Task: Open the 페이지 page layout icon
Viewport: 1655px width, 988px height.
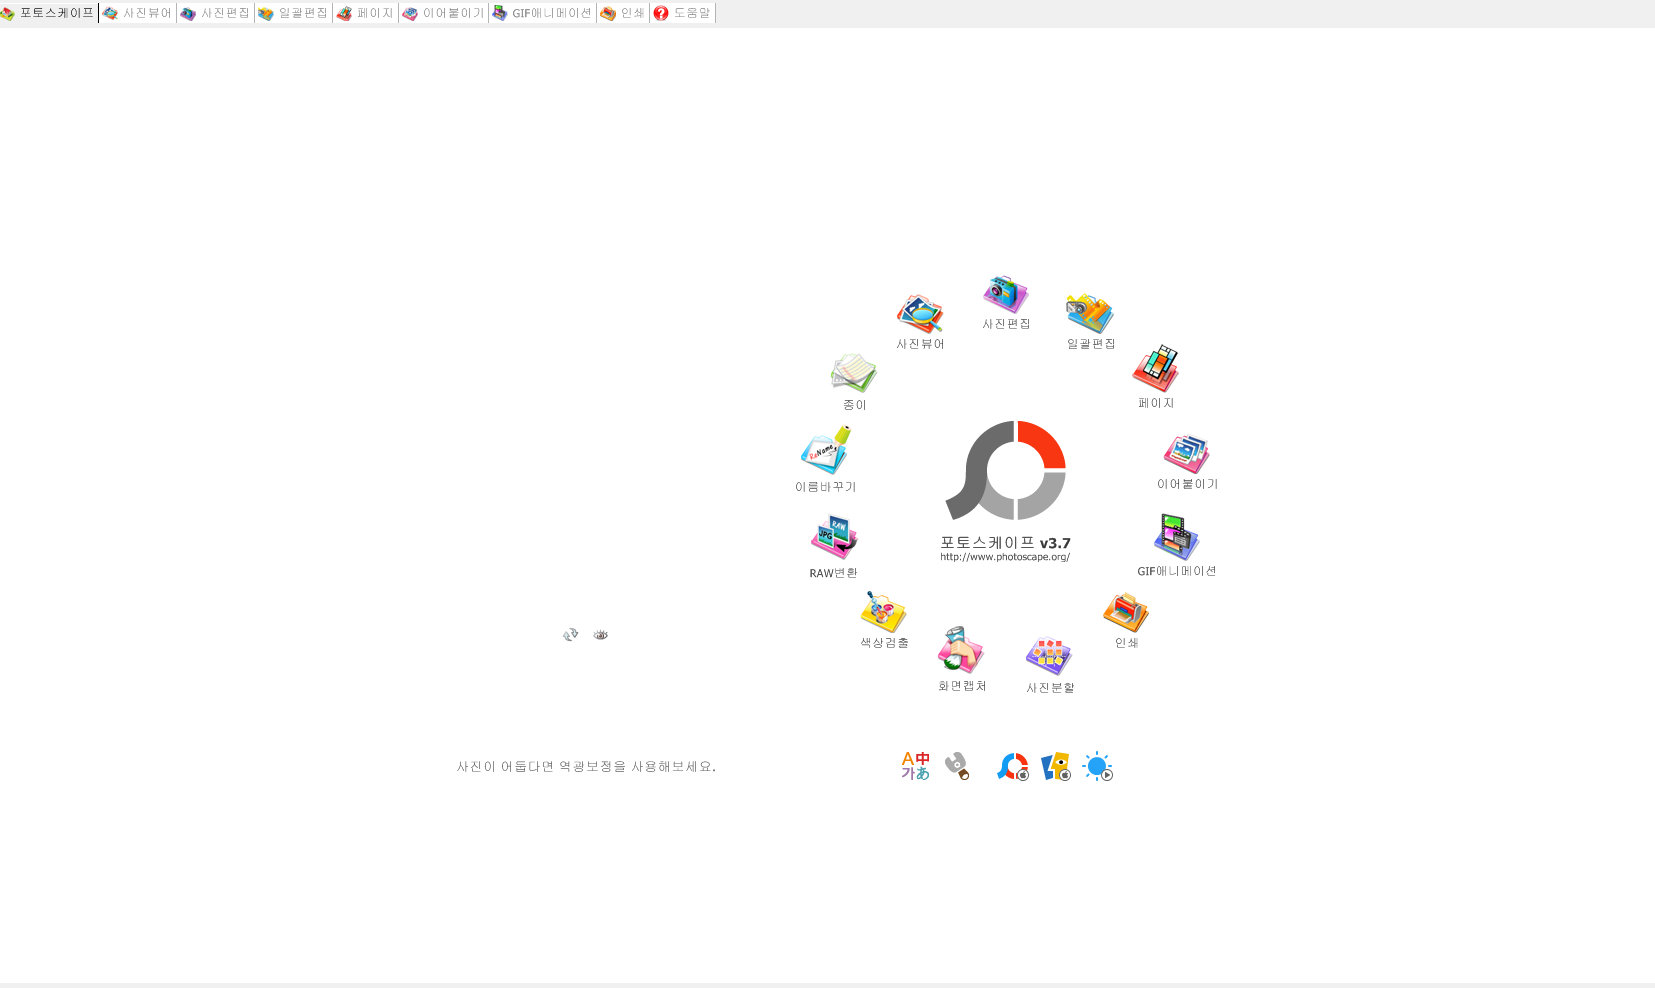Action: click(x=1156, y=377)
